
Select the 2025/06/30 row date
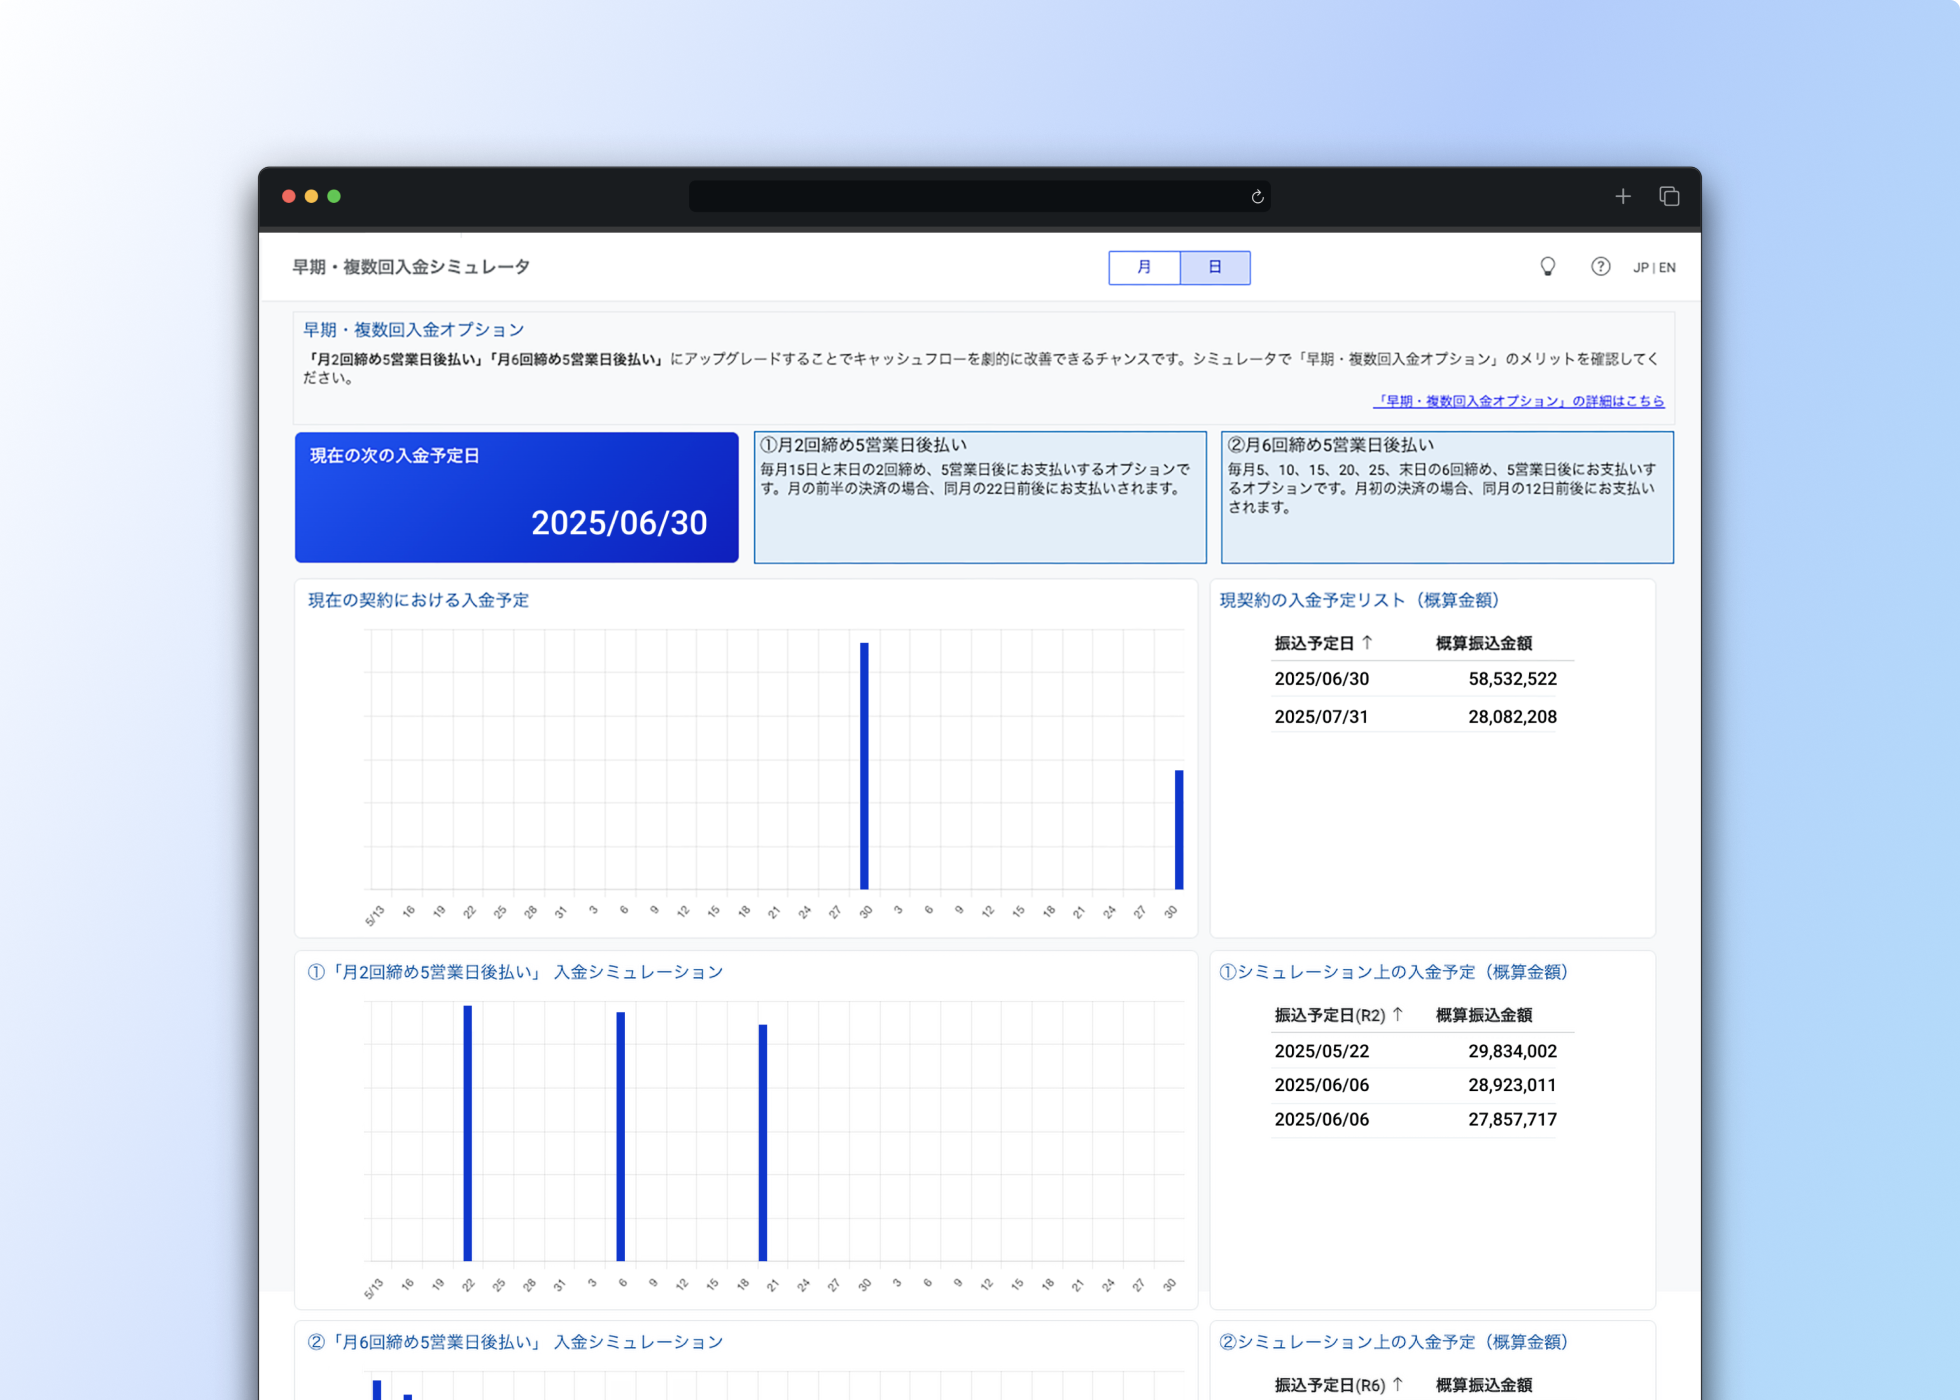click(x=1321, y=679)
